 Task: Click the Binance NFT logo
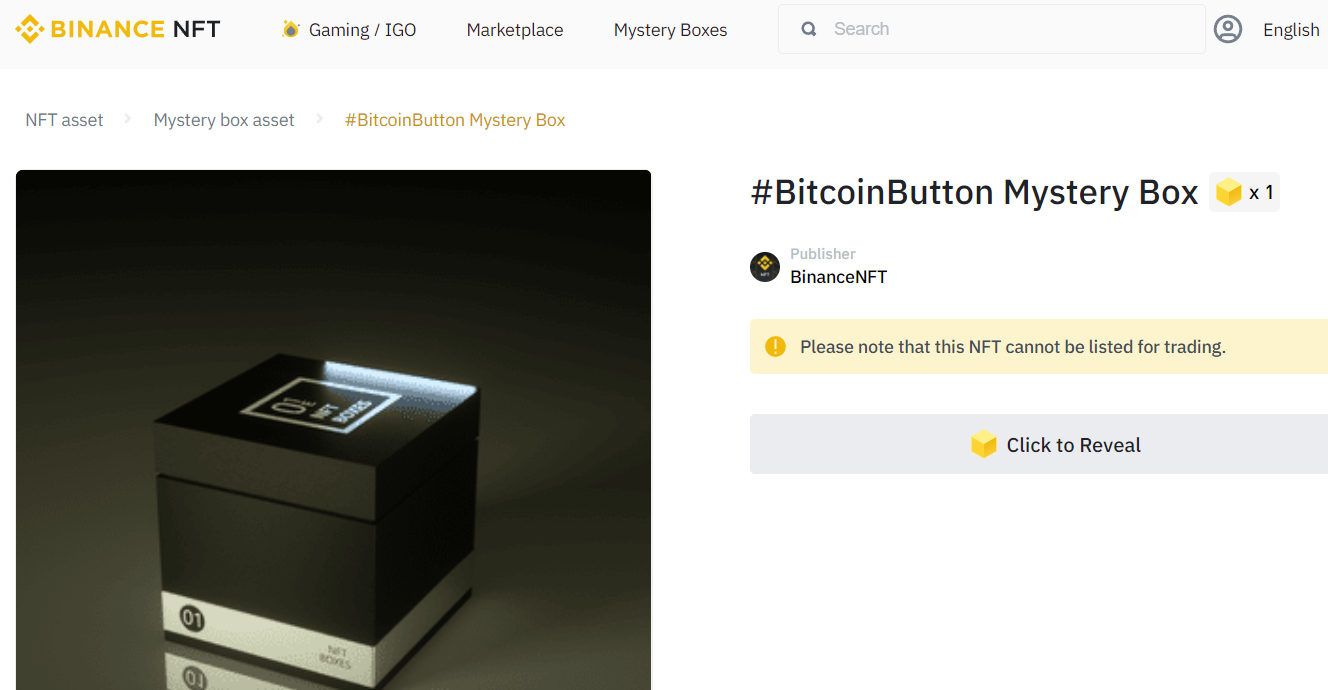point(118,29)
